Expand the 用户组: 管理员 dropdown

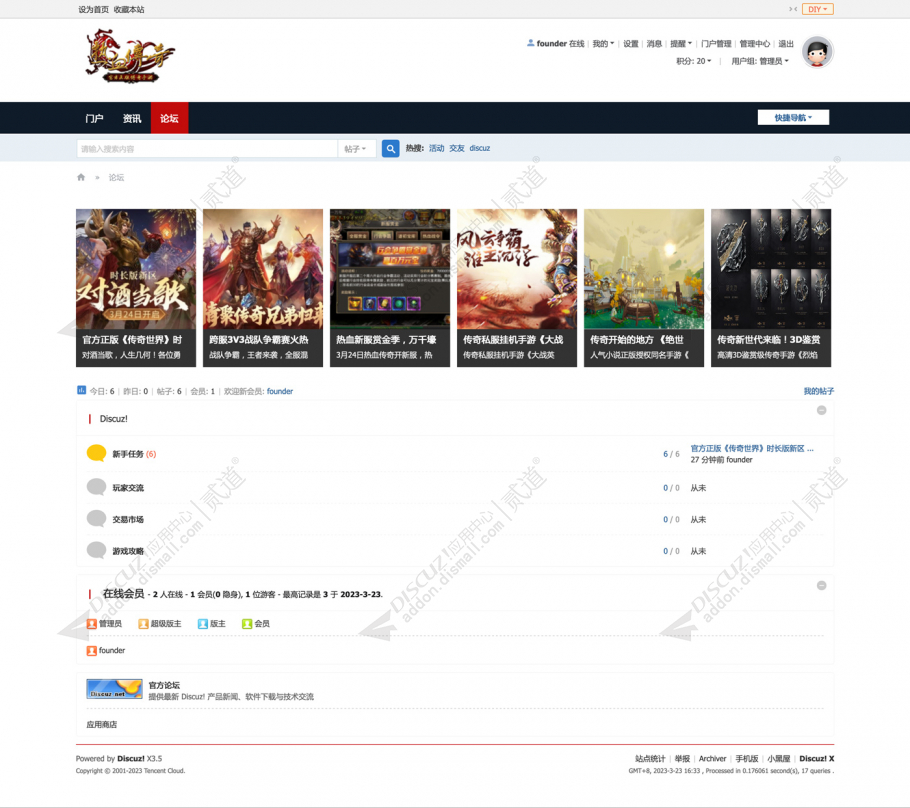click(x=760, y=61)
